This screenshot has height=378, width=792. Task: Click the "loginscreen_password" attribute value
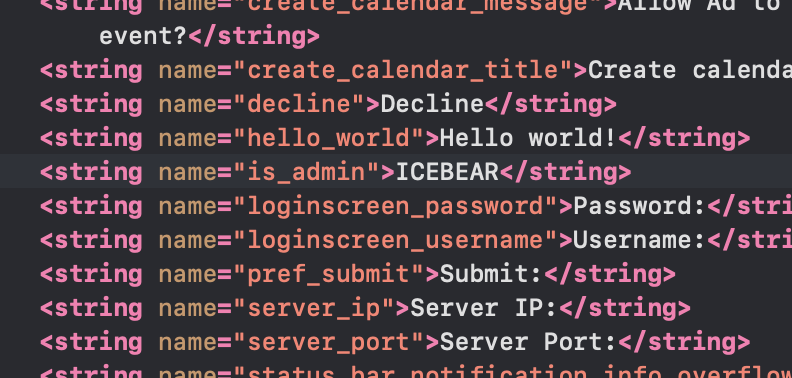coord(395,206)
